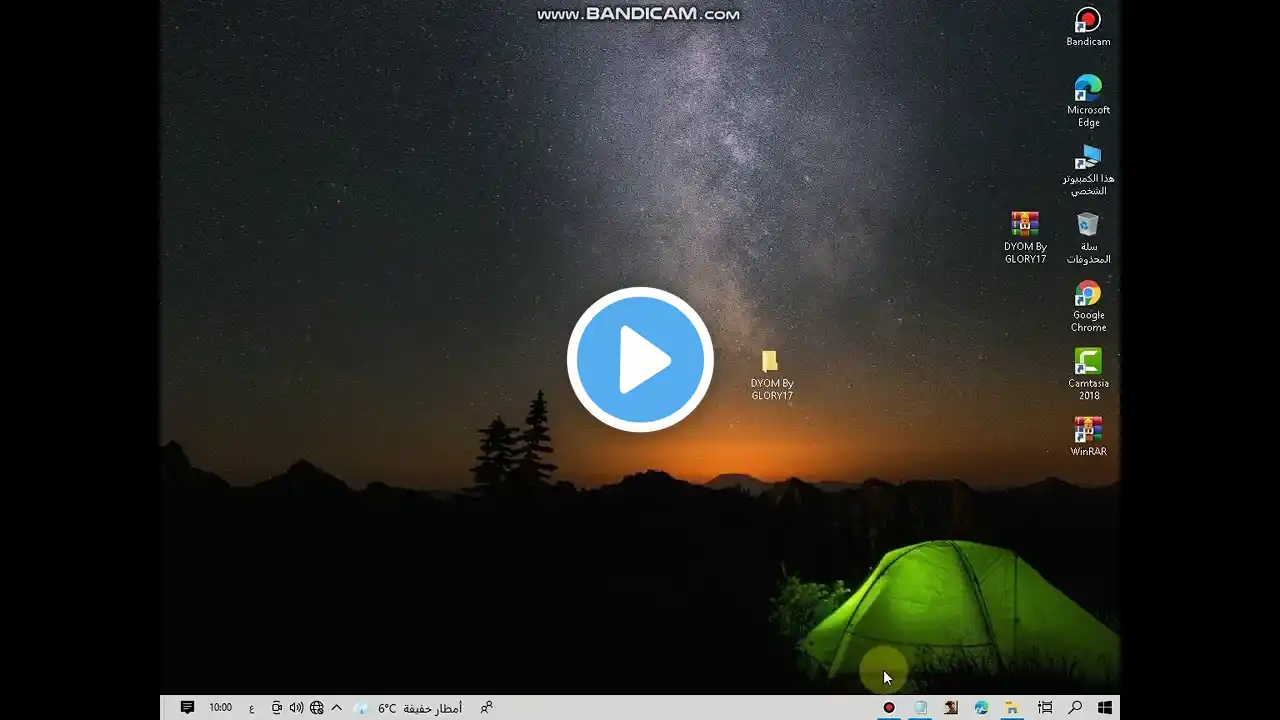Click the Bandicam recording icon in taskbar
Image resolution: width=1280 pixels, height=720 pixels.
tap(889, 708)
